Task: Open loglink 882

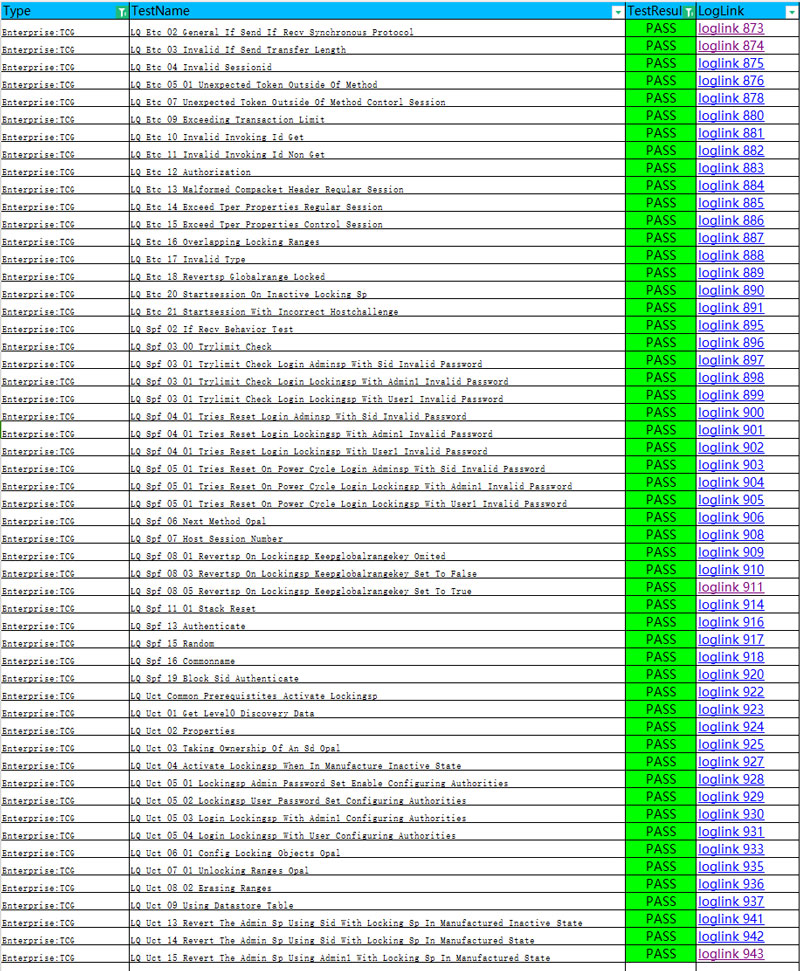Action: click(x=731, y=150)
